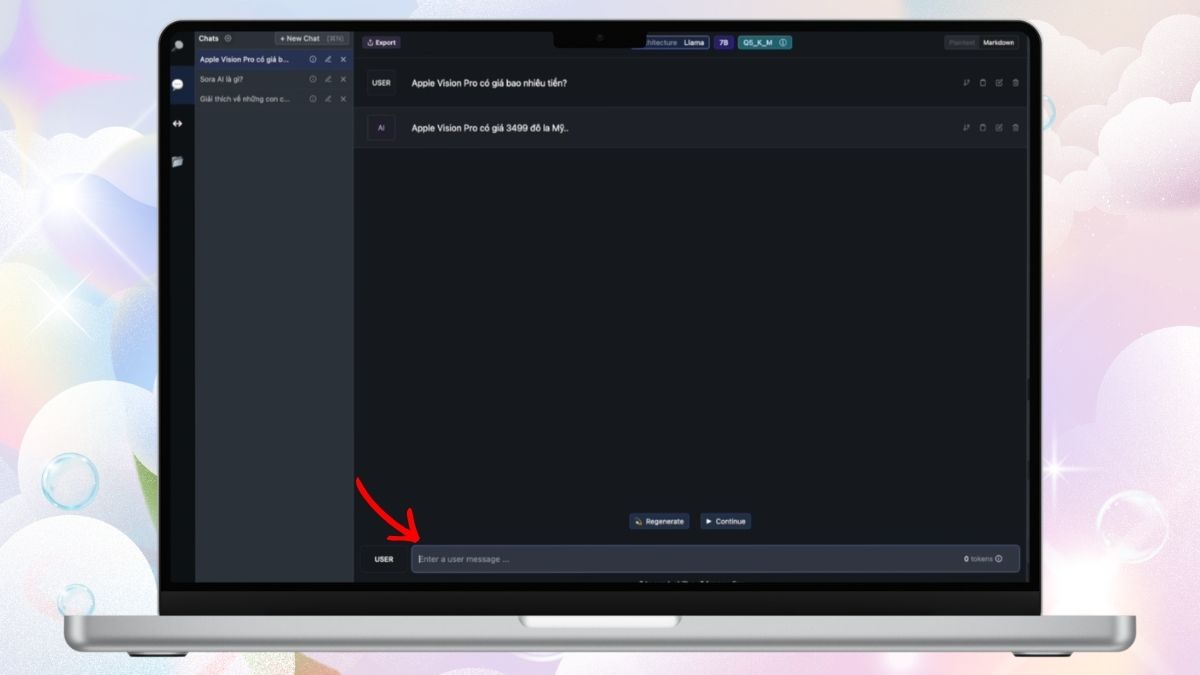
Task: Export the current conversation
Action: pos(381,43)
